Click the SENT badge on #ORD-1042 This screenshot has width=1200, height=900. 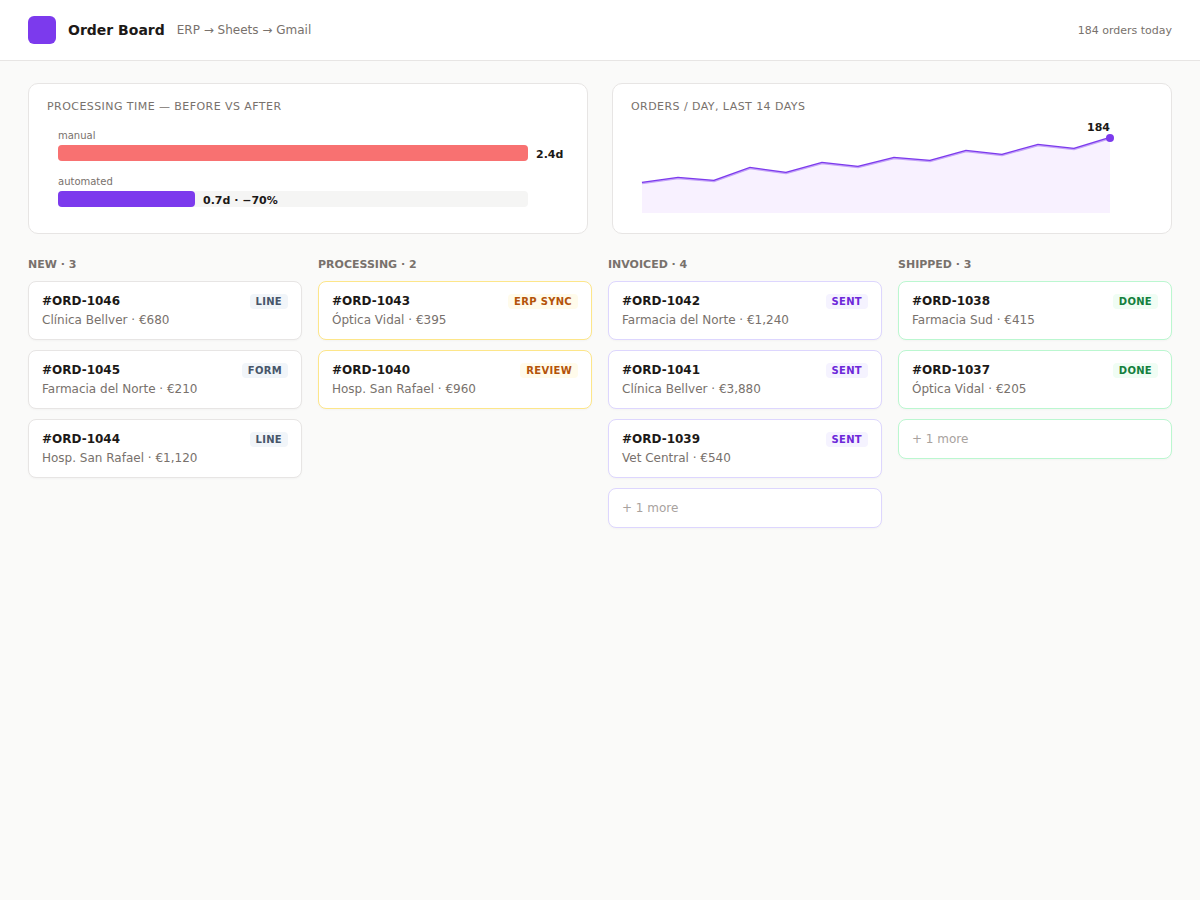pos(847,301)
